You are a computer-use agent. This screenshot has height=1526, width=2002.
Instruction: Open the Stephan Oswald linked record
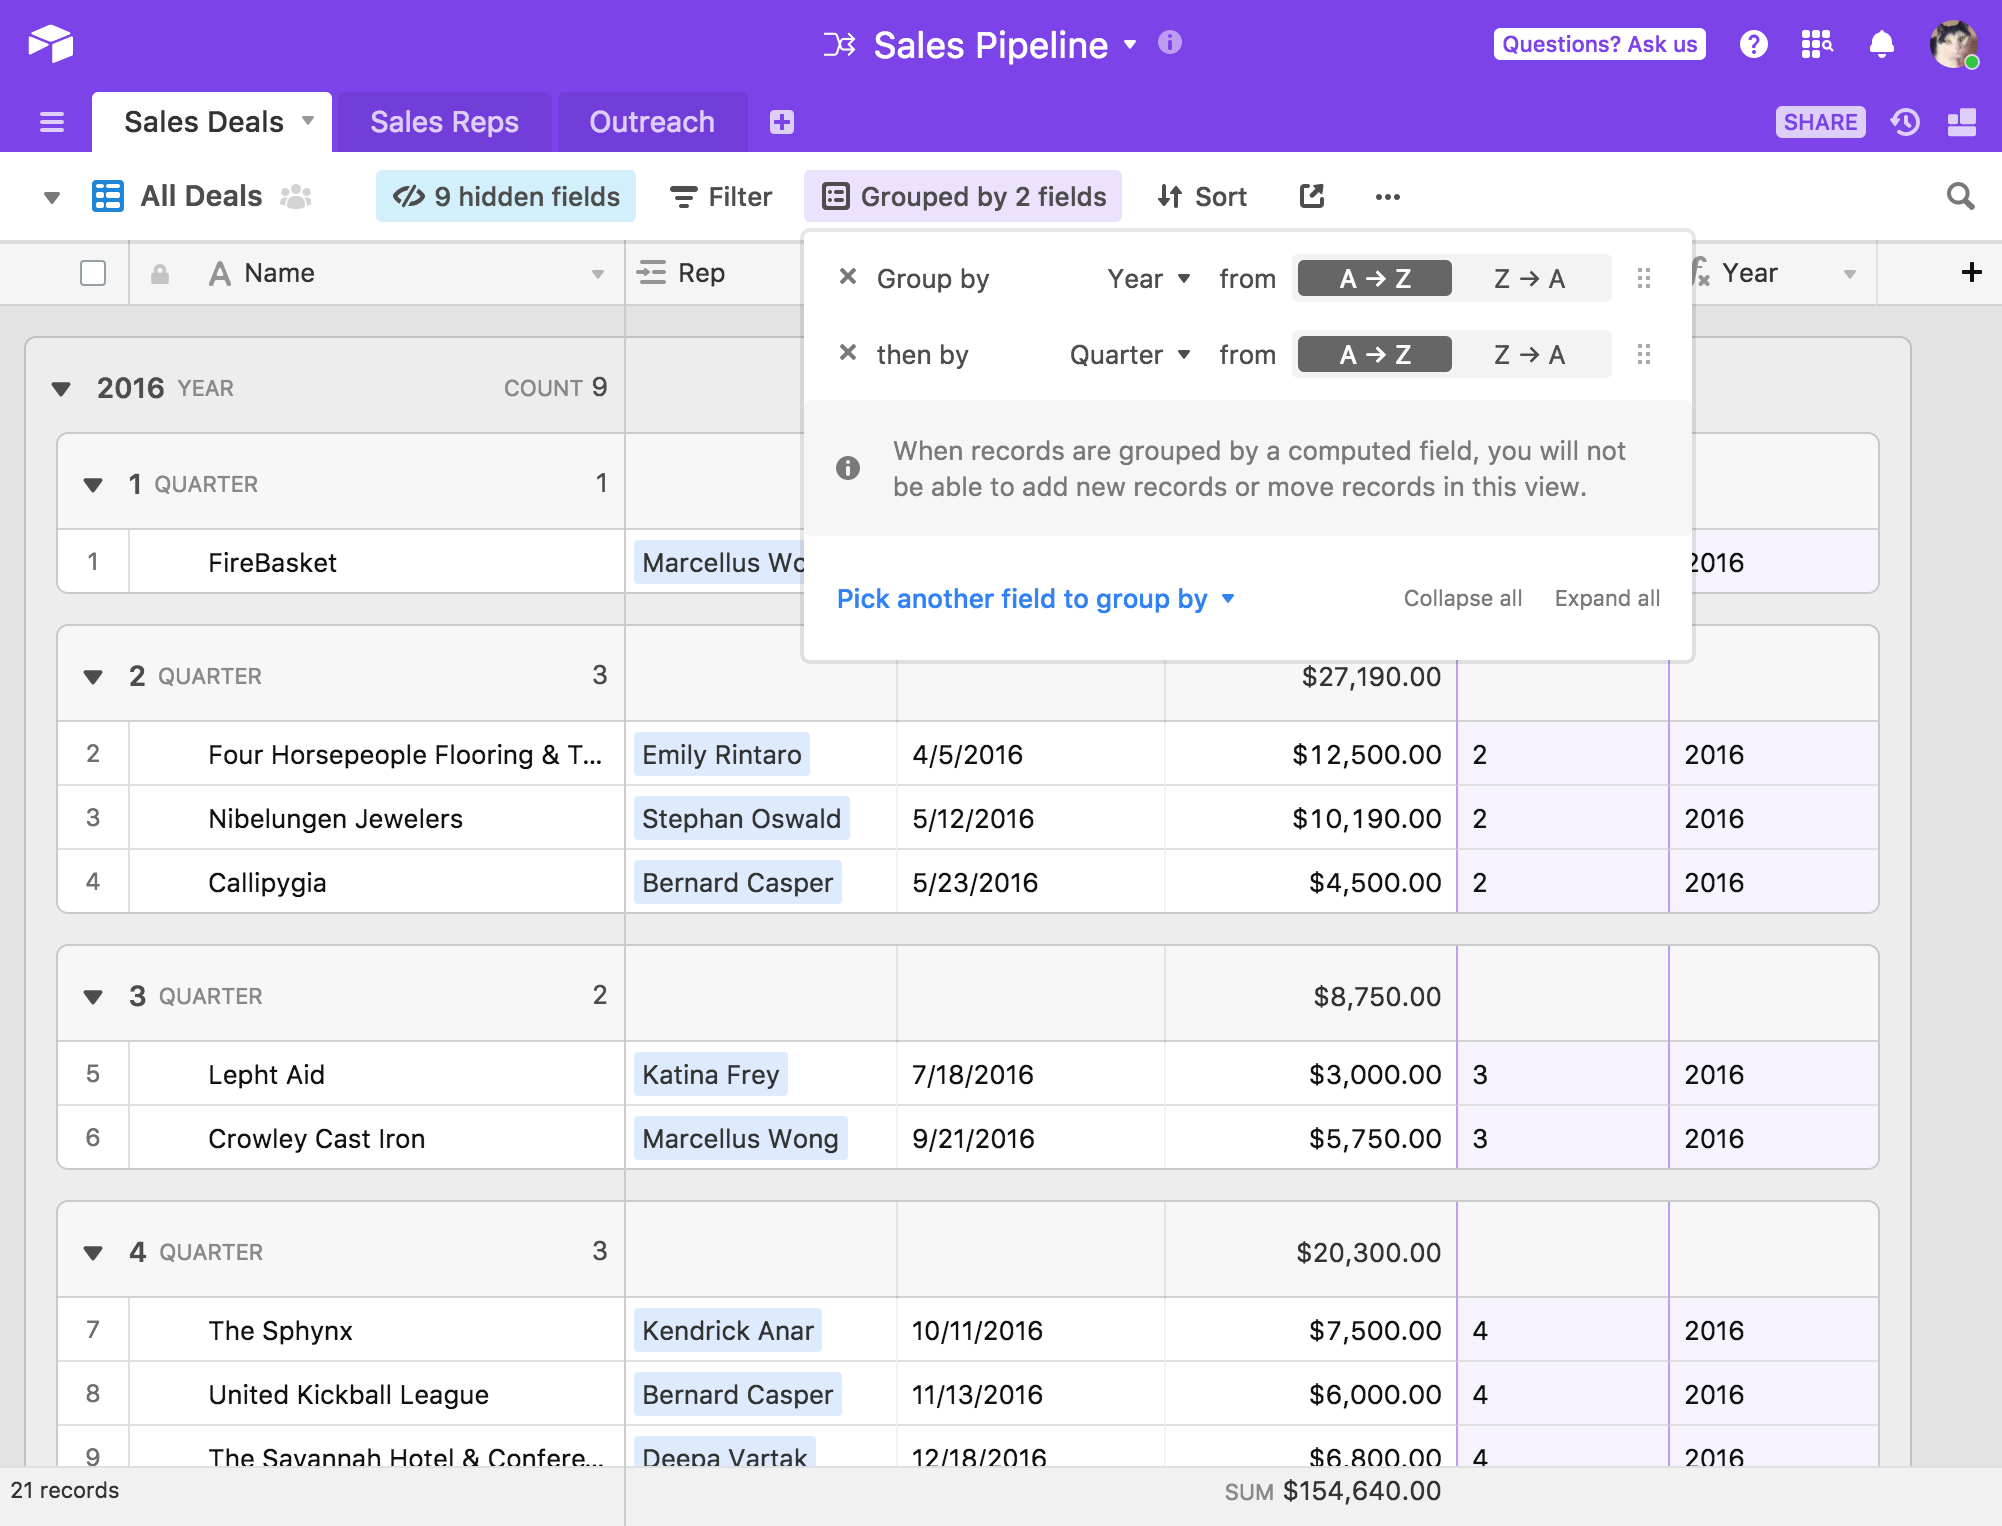pyautogui.click(x=741, y=818)
